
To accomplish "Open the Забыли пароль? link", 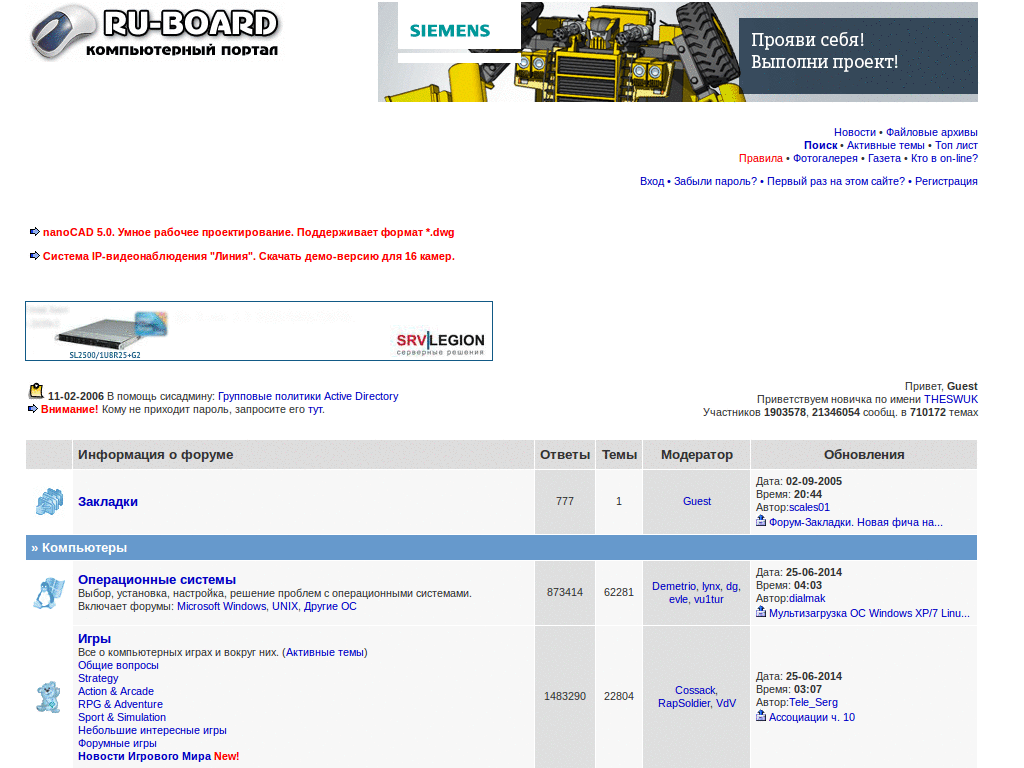I will 716,181.
